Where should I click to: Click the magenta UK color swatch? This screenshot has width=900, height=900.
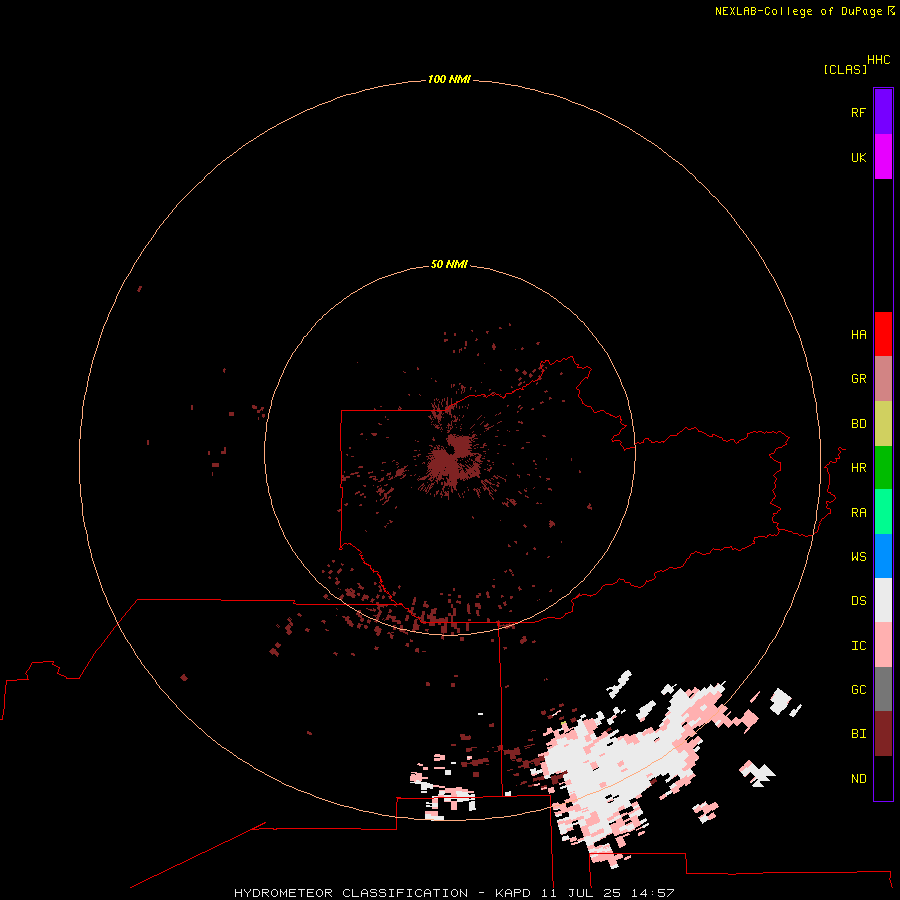coord(883,157)
